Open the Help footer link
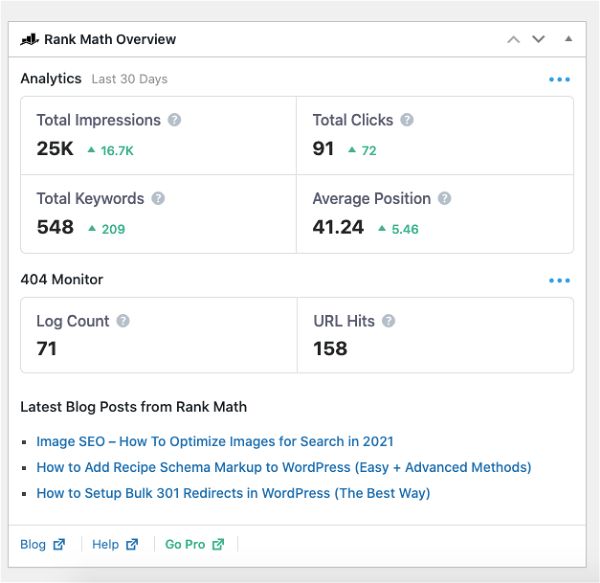This screenshot has height=583, width=600. 115,544
